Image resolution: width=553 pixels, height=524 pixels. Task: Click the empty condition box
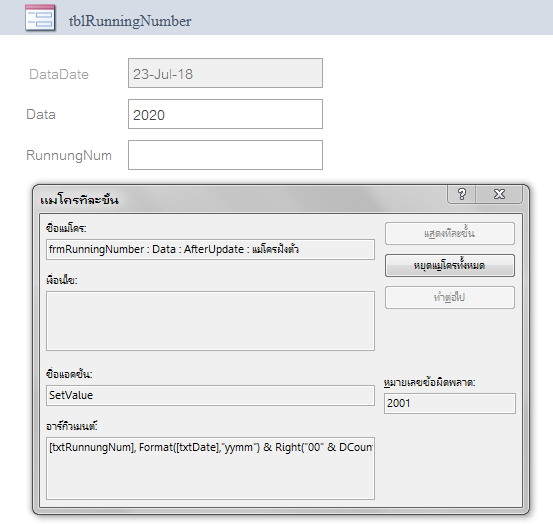pyautogui.click(x=210, y=321)
